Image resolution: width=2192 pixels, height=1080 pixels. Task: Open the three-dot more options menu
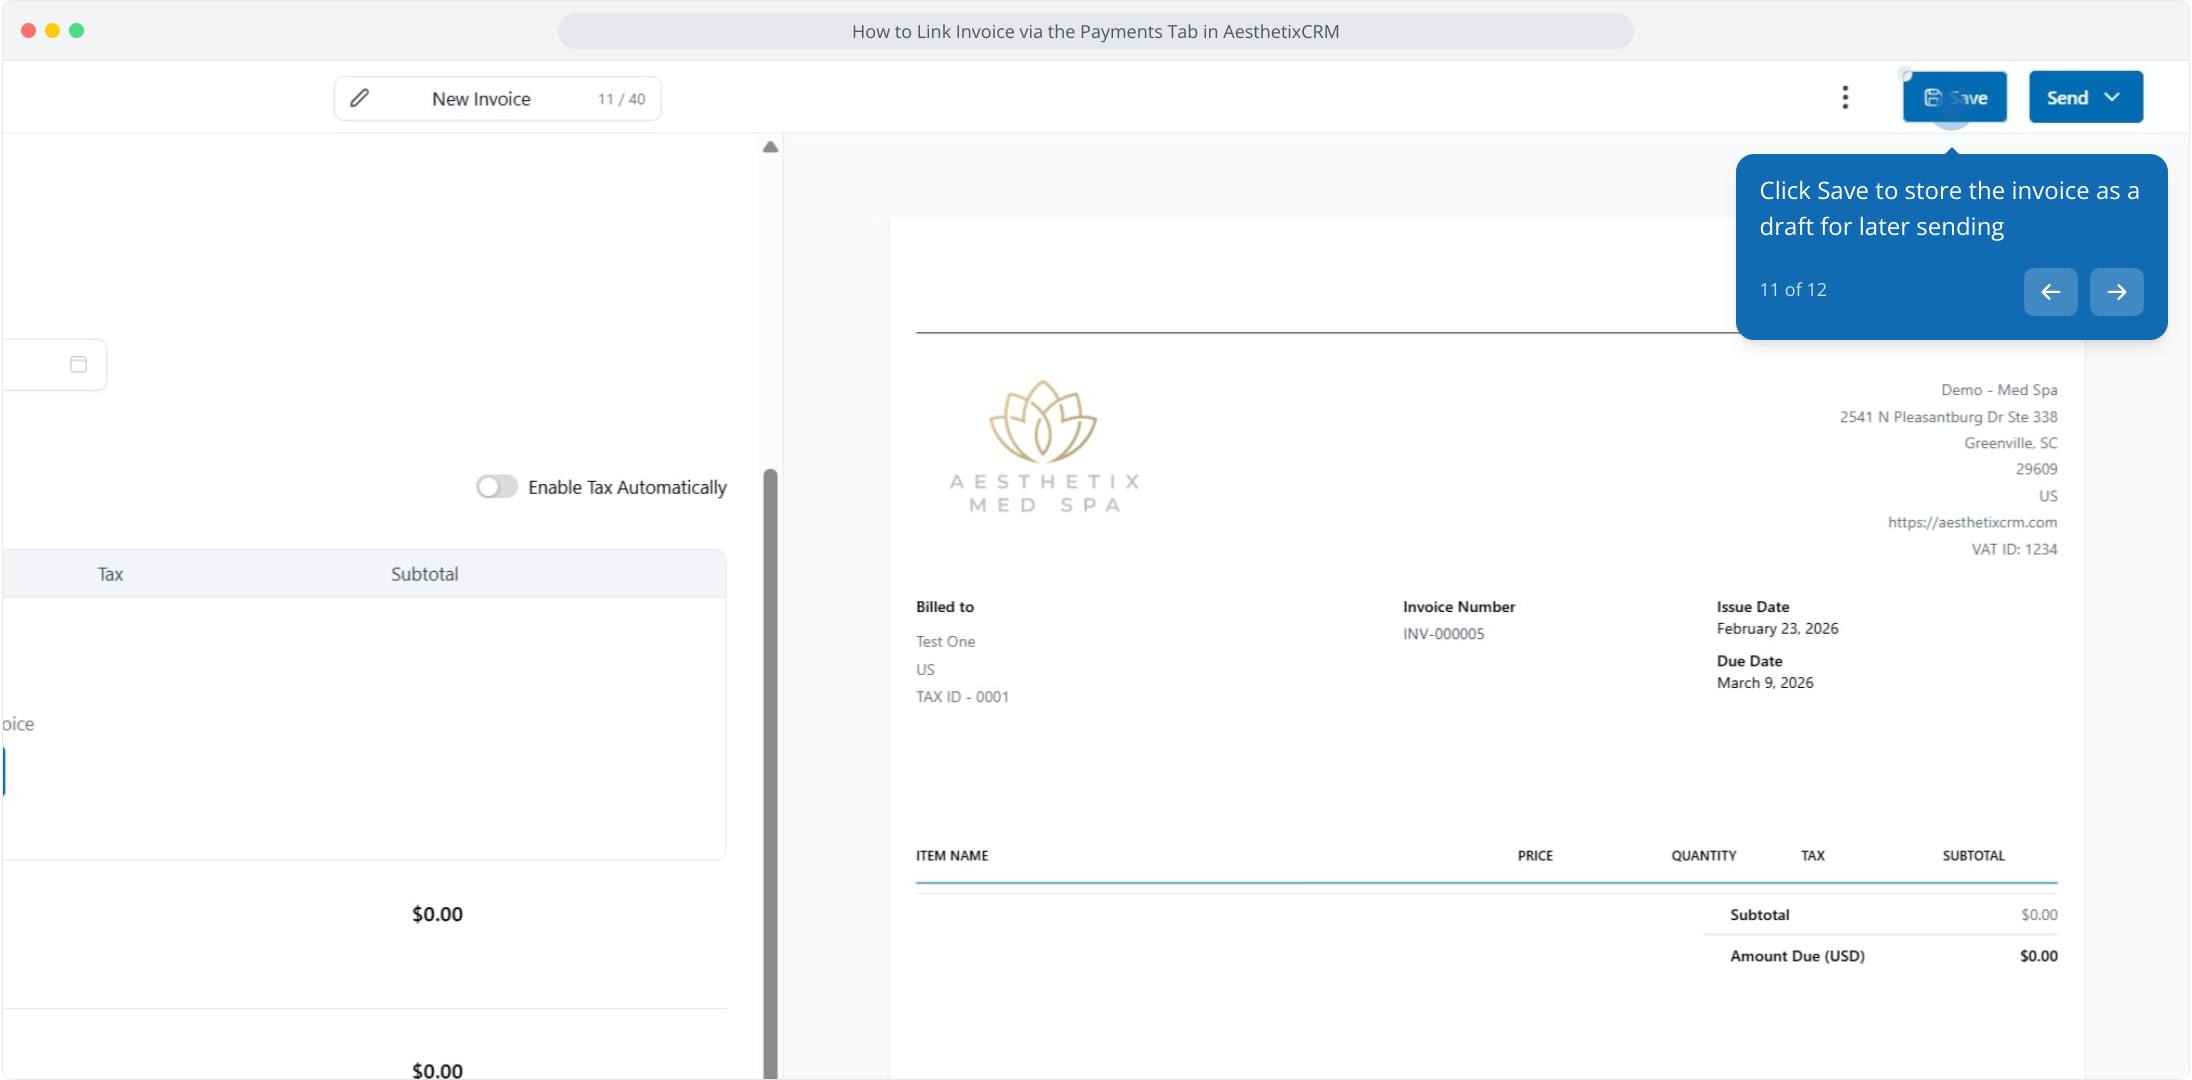coord(1845,97)
